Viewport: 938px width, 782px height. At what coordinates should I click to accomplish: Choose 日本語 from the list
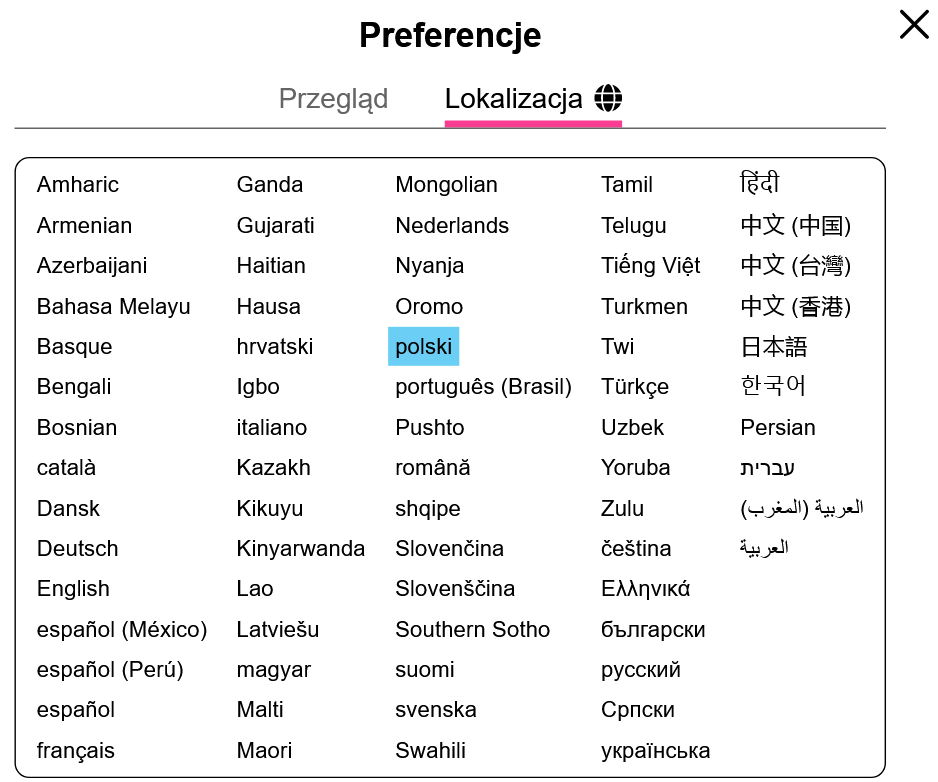773,347
